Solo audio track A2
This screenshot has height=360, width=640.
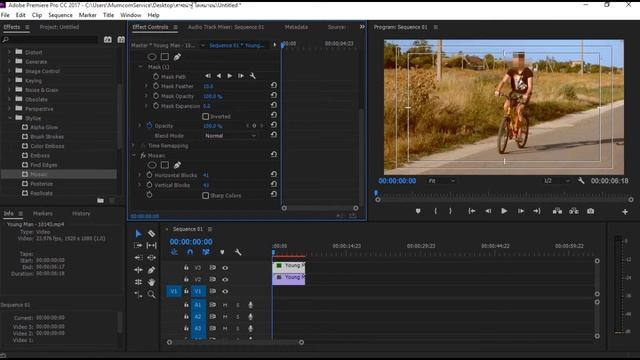(x=238, y=317)
